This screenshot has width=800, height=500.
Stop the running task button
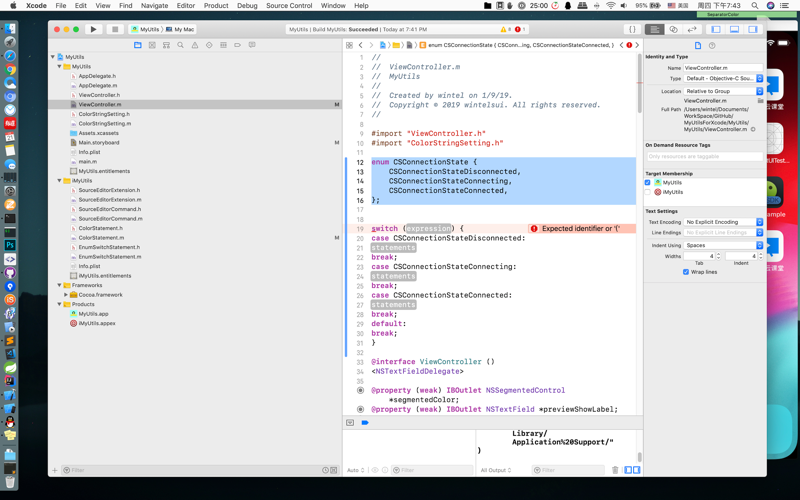tap(115, 30)
